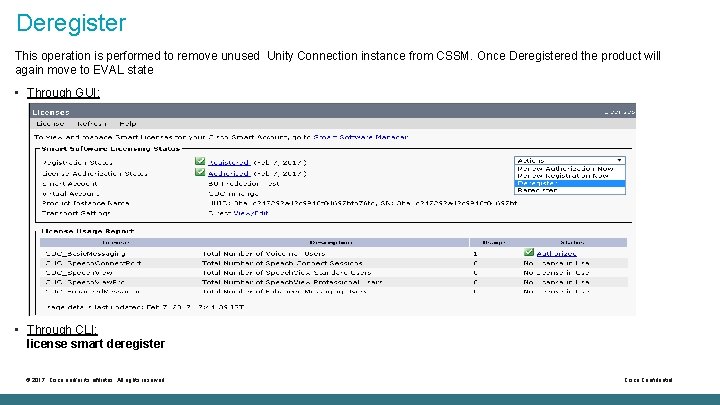
Task: Open the Authorized status link under Licensing Status
Action: (x=229, y=174)
